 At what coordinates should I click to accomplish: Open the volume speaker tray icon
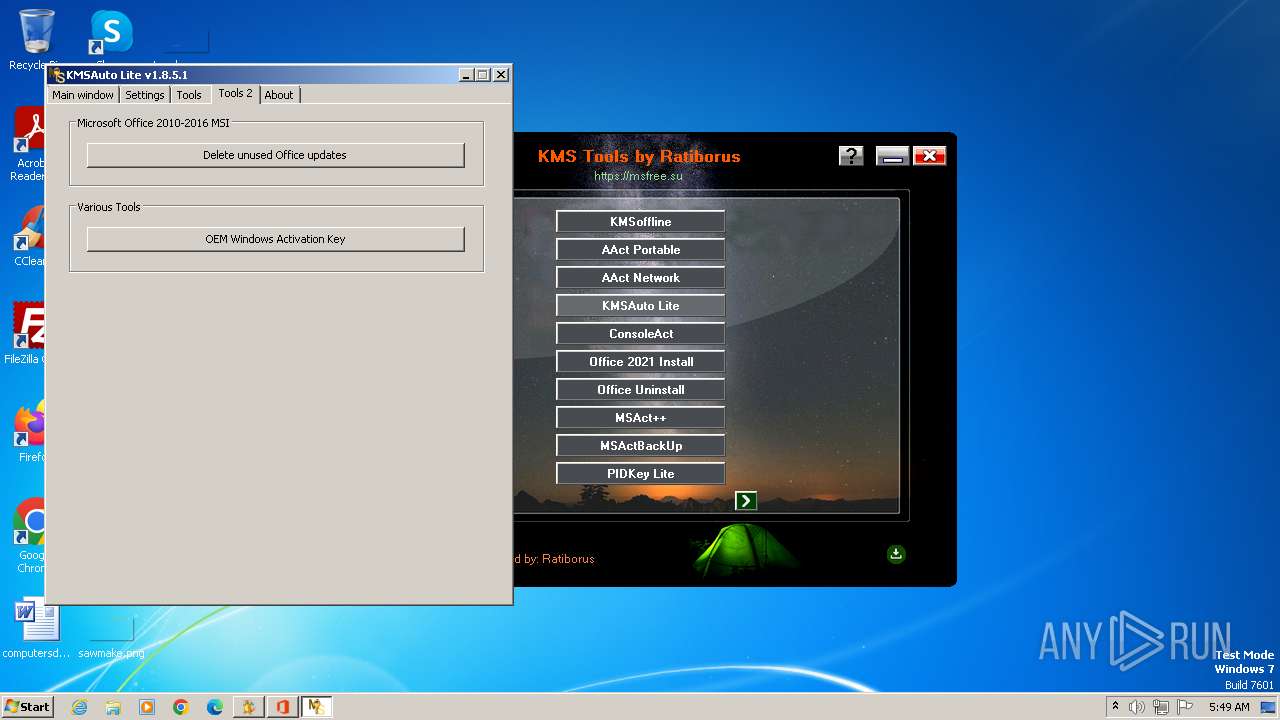click(1137, 707)
